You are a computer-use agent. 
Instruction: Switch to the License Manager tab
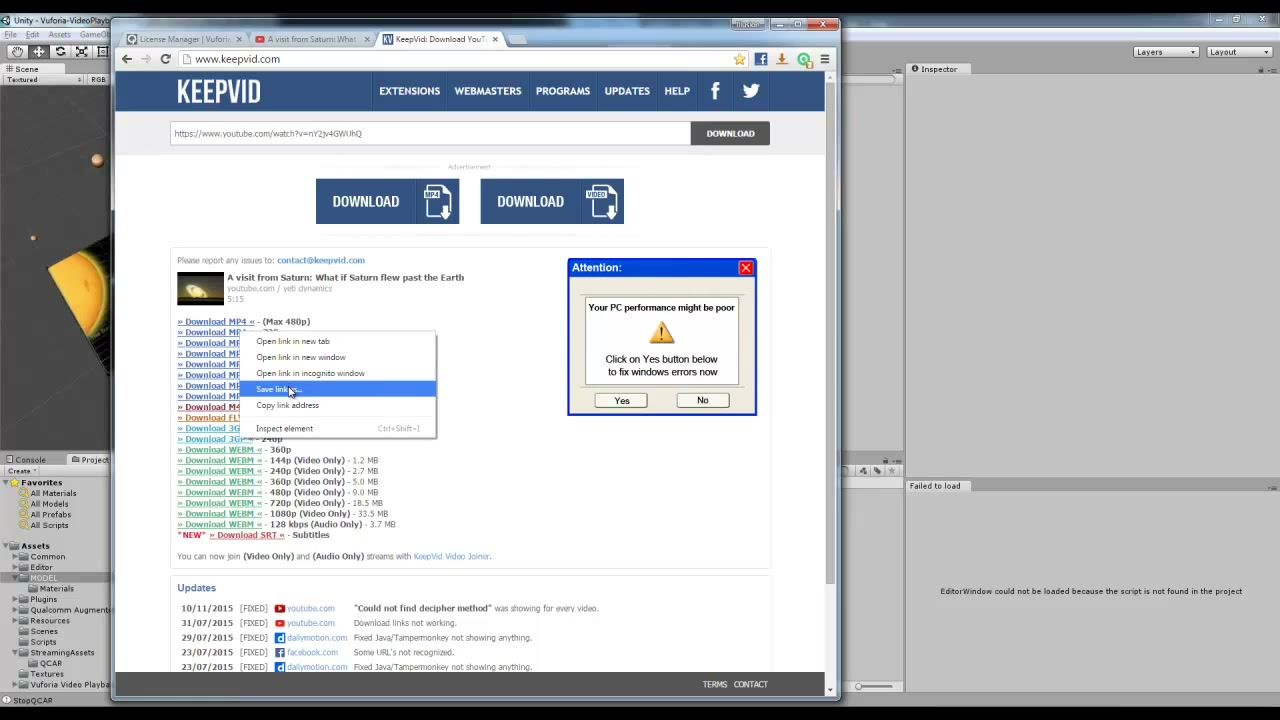click(x=183, y=39)
